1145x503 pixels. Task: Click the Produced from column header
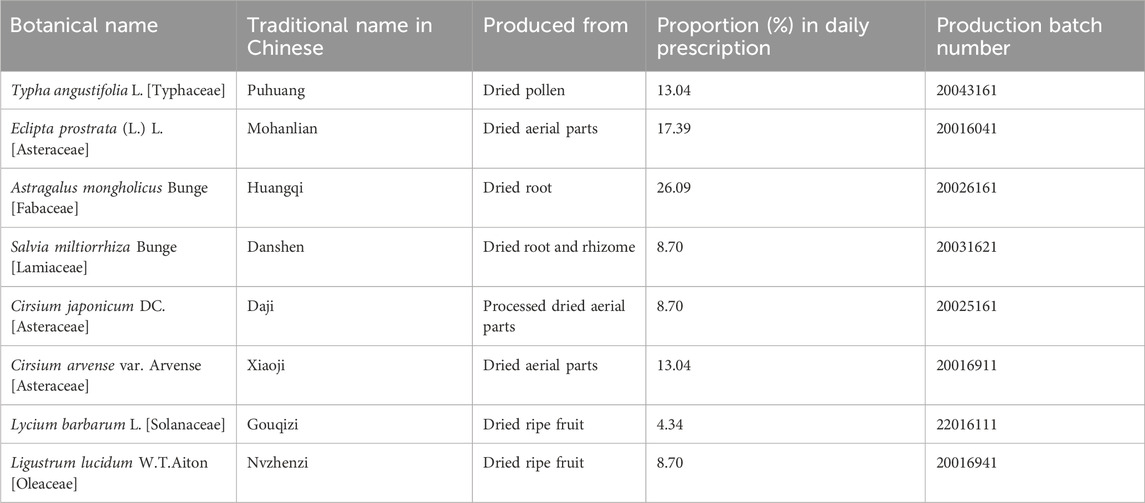click(x=555, y=26)
